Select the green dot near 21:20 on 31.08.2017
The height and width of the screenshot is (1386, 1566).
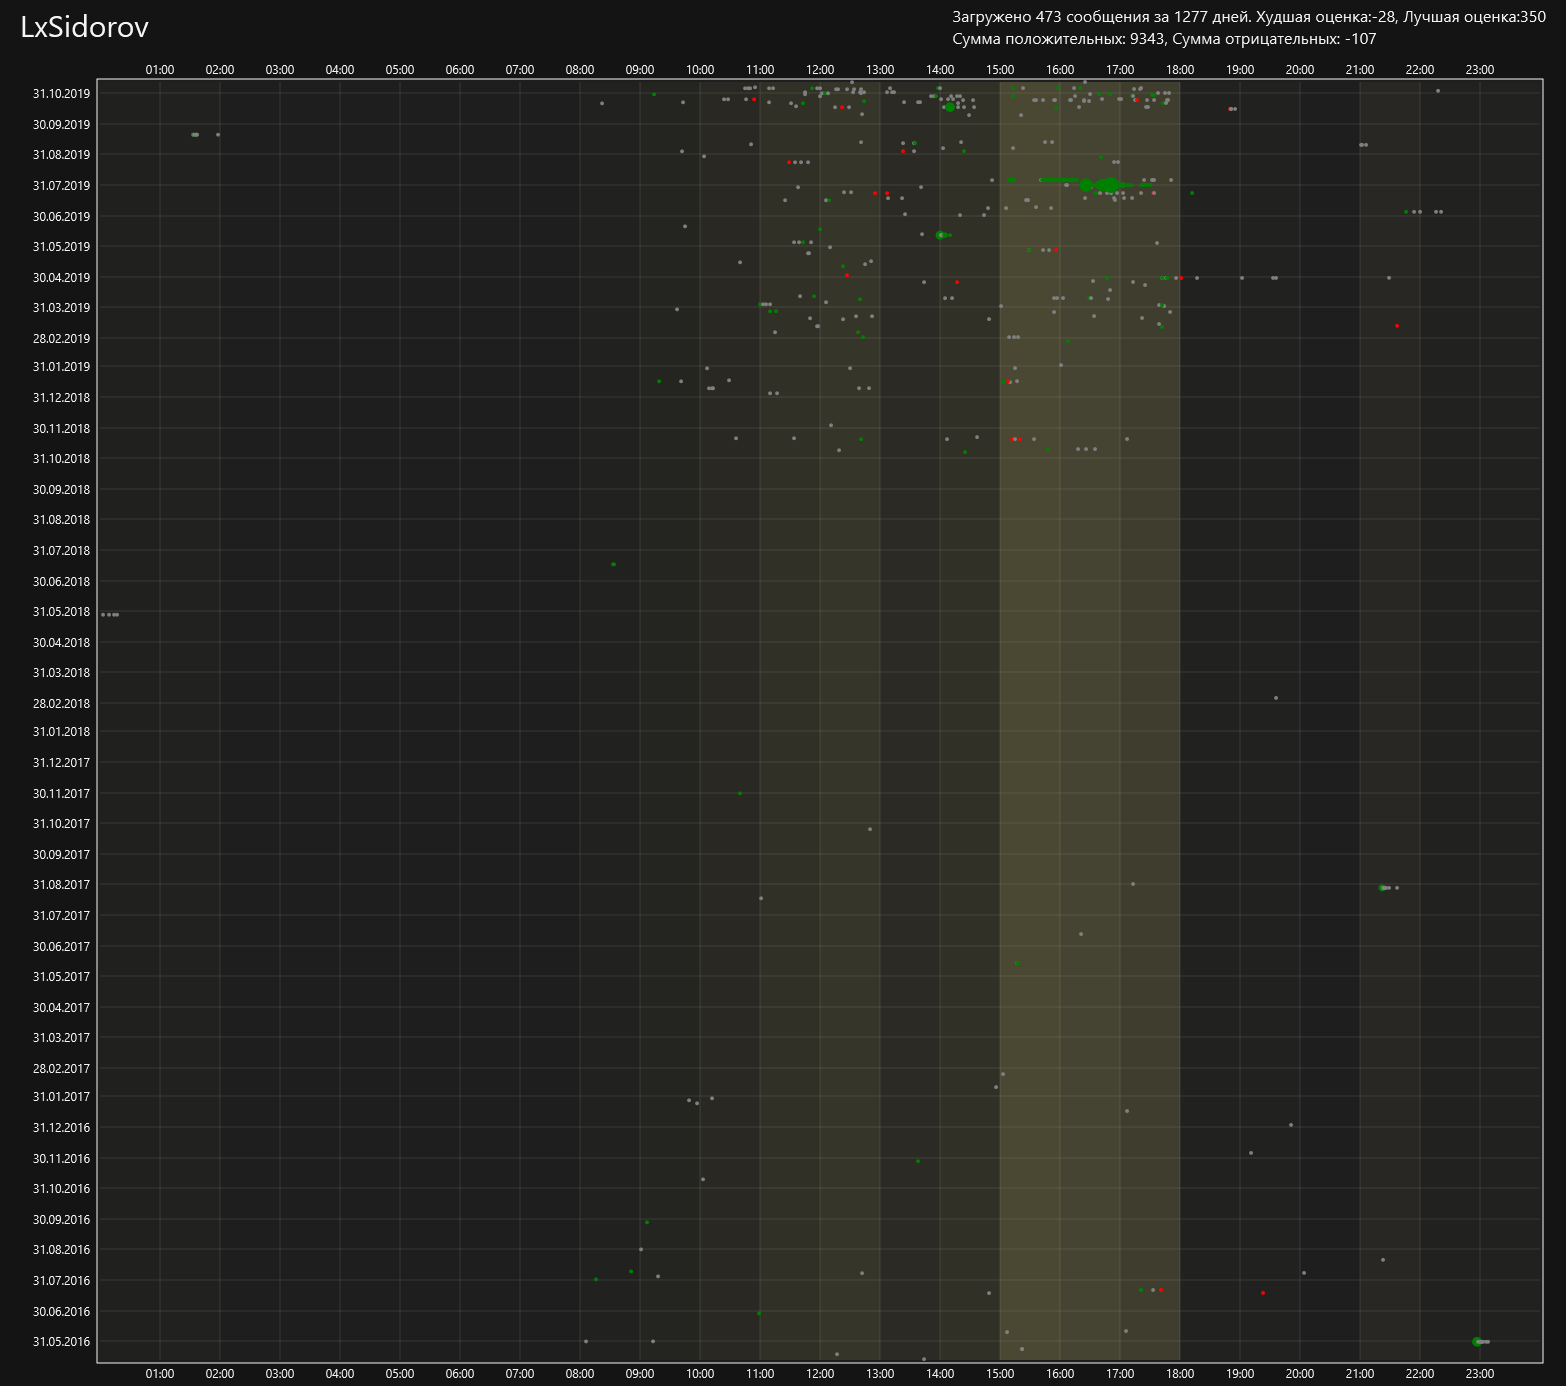pos(1381,888)
